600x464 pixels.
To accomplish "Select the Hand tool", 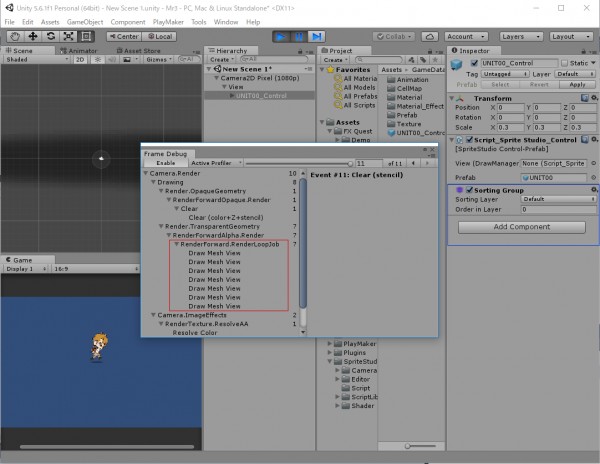I will [15, 36].
